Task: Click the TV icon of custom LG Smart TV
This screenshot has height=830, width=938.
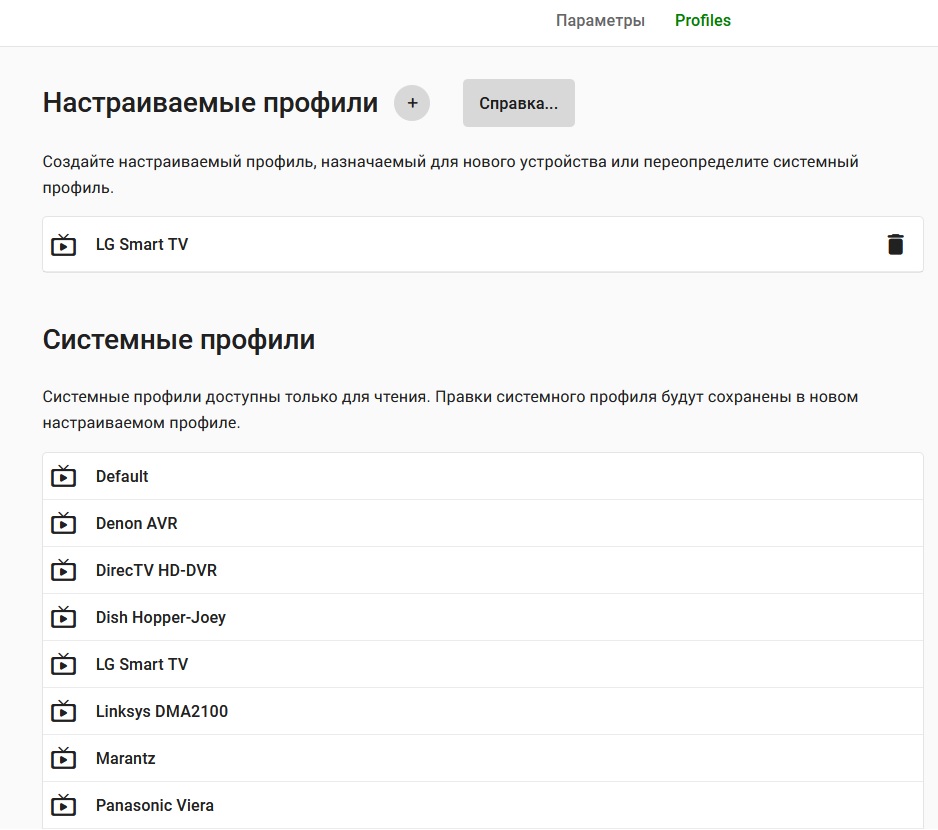Action: 64,244
